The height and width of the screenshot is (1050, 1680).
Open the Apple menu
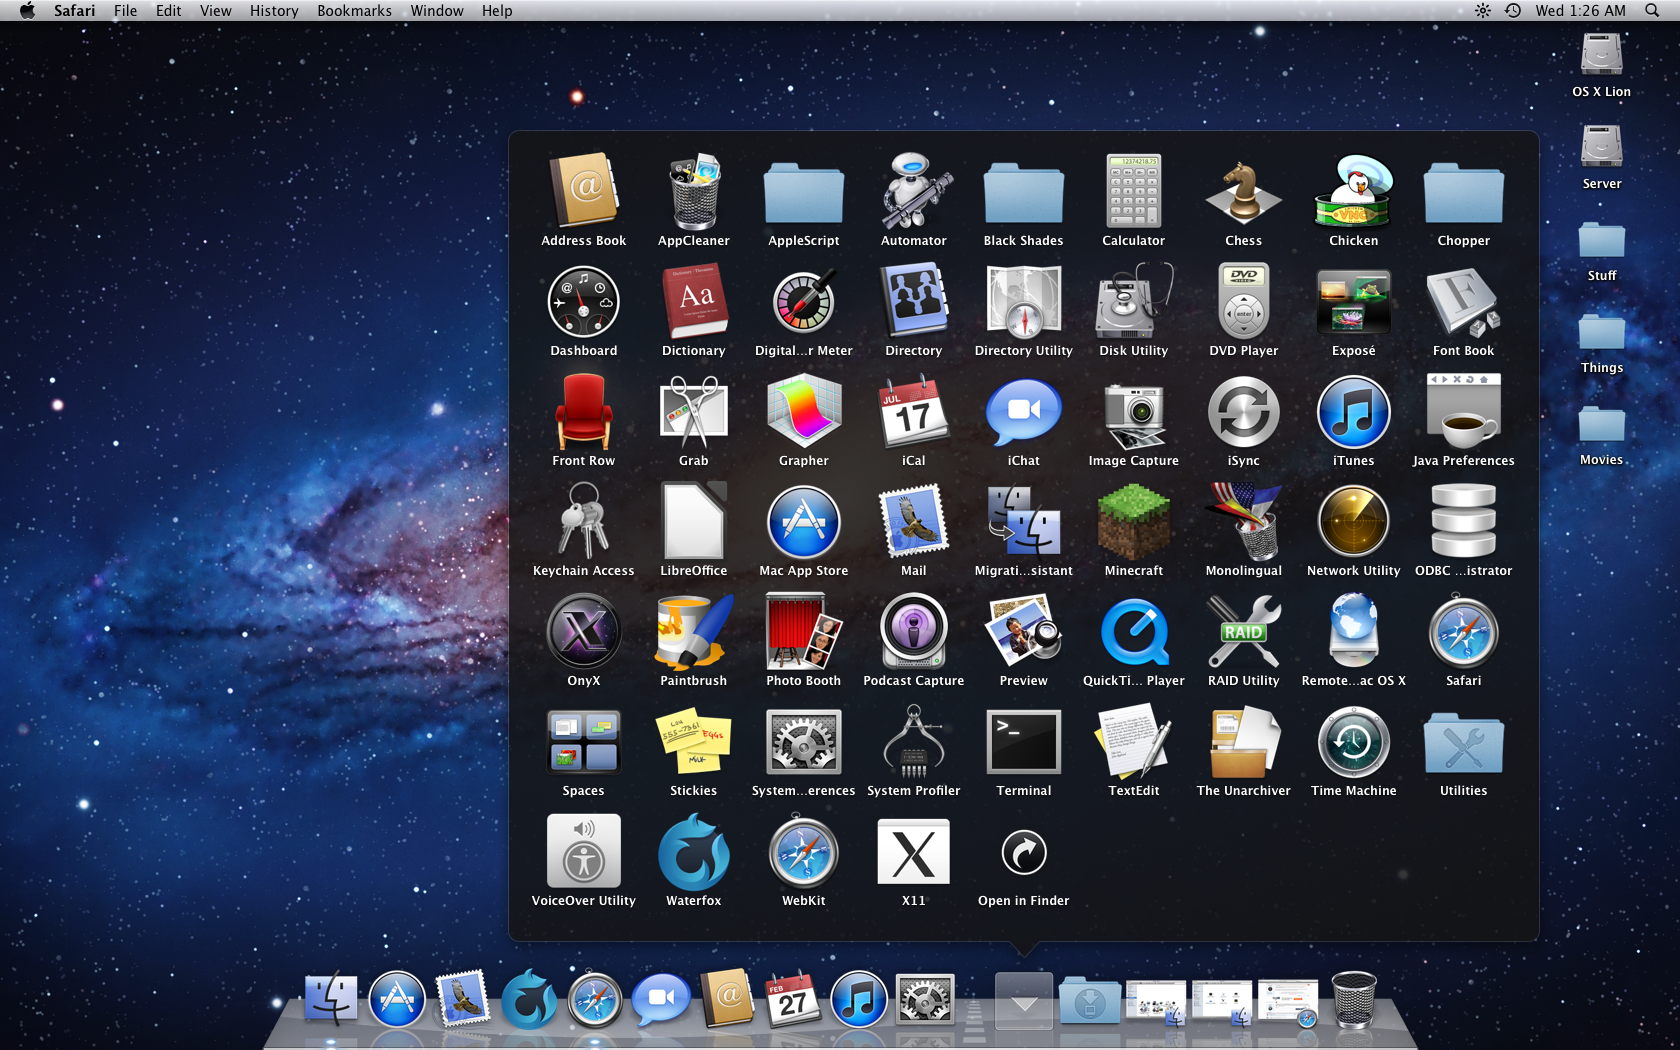pyautogui.click(x=27, y=11)
